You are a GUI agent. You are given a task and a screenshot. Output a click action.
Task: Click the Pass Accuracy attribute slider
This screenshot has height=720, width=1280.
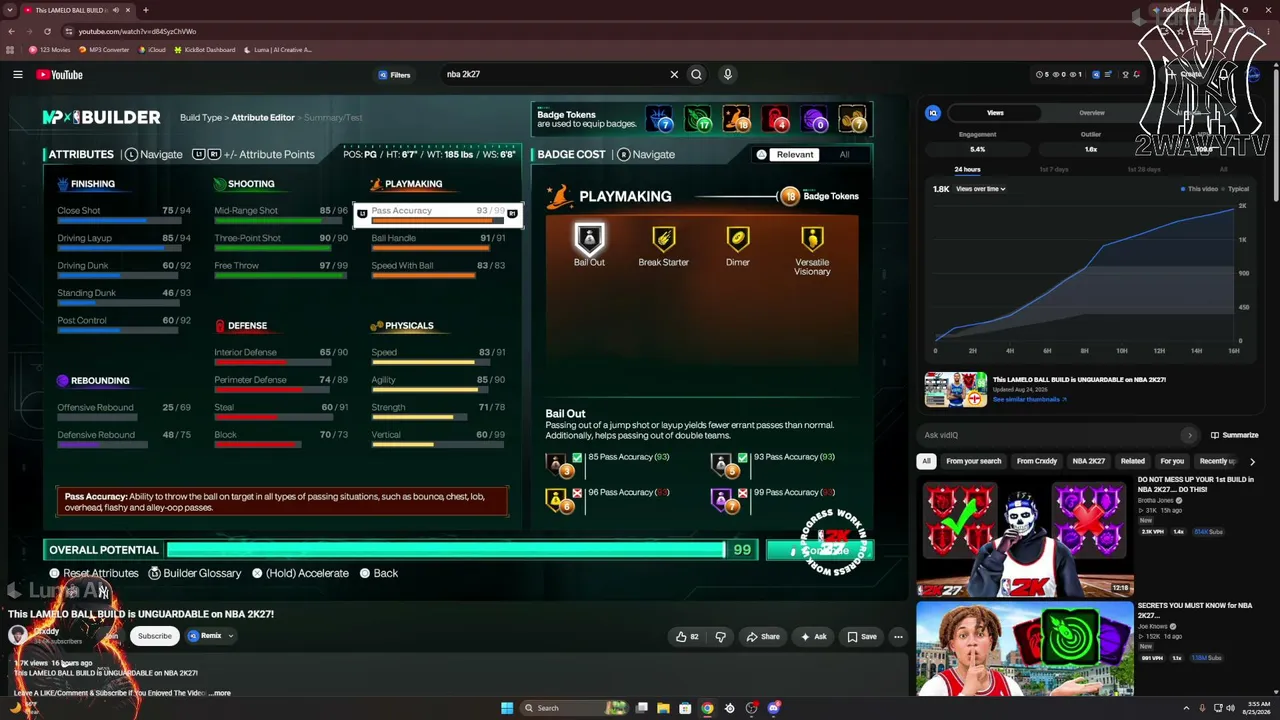pyautogui.click(x=438, y=214)
